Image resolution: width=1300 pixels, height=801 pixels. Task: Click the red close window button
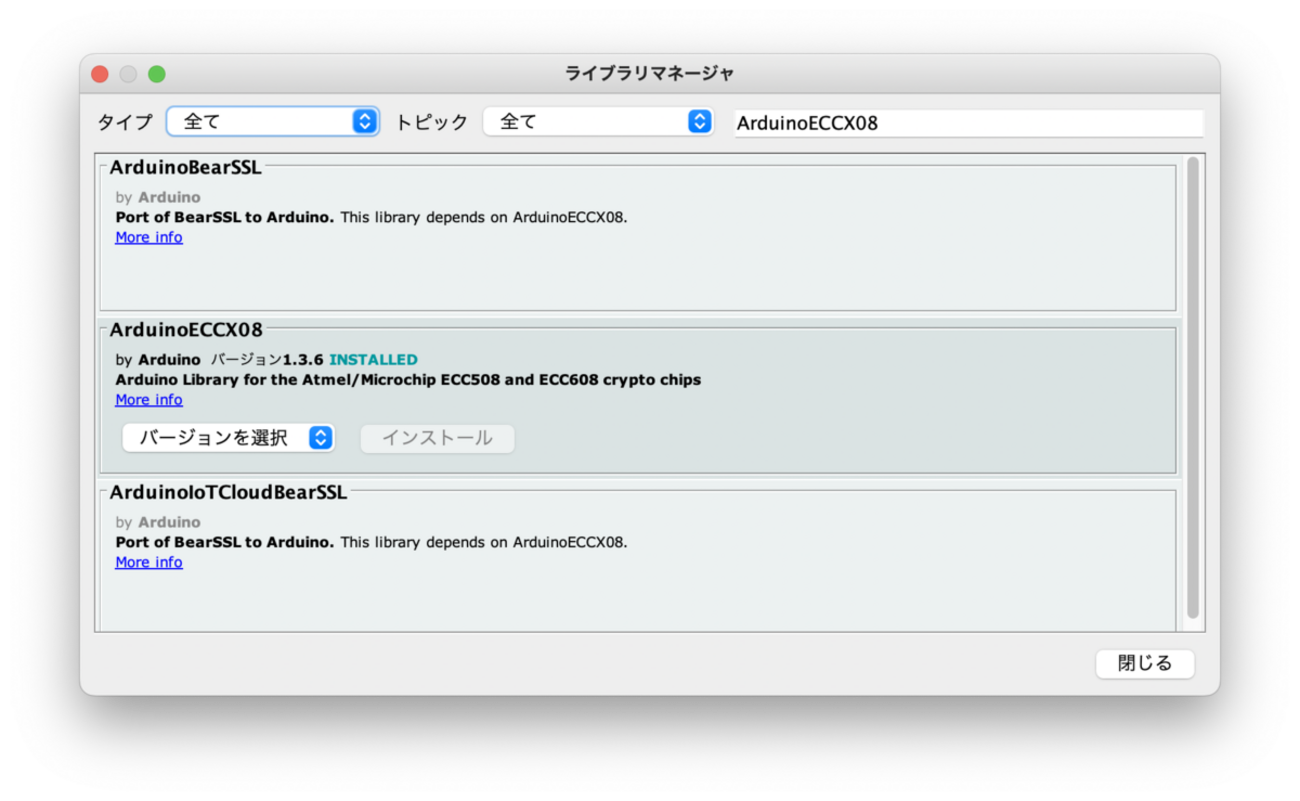coord(100,74)
